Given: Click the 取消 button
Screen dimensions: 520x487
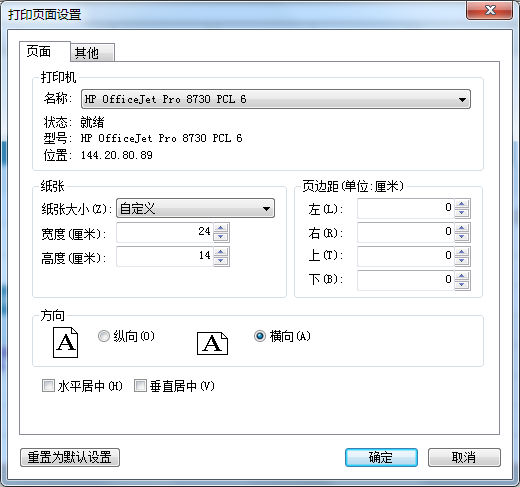Looking at the screenshot, I should (x=464, y=457).
